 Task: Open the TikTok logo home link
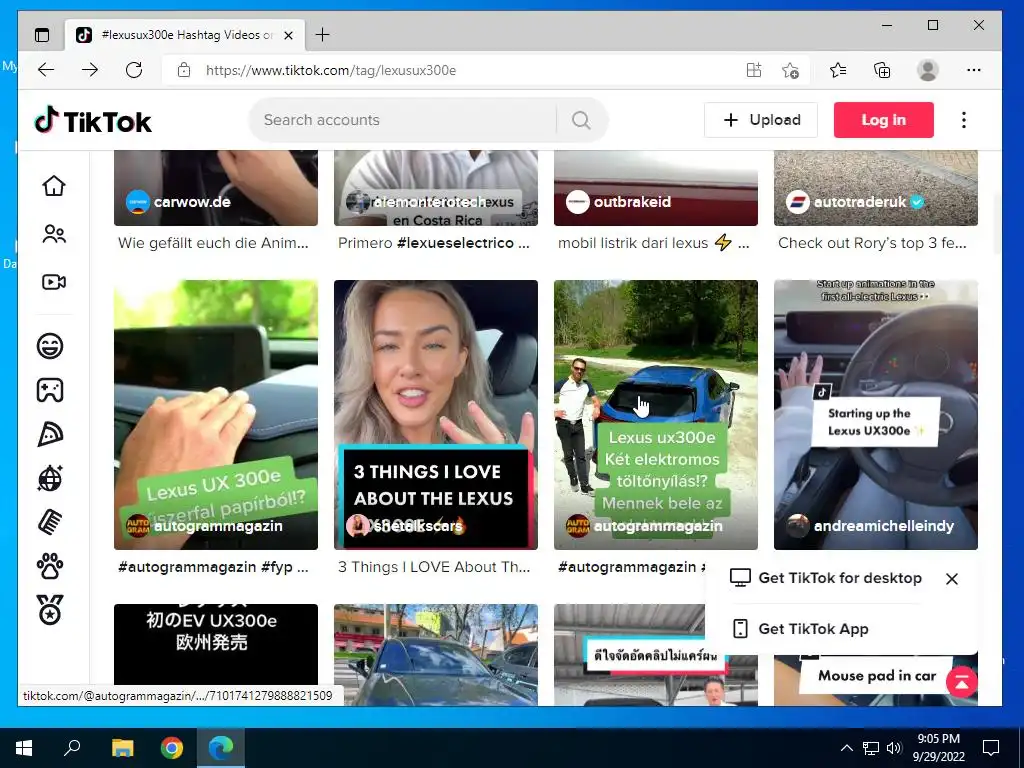click(93, 120)
